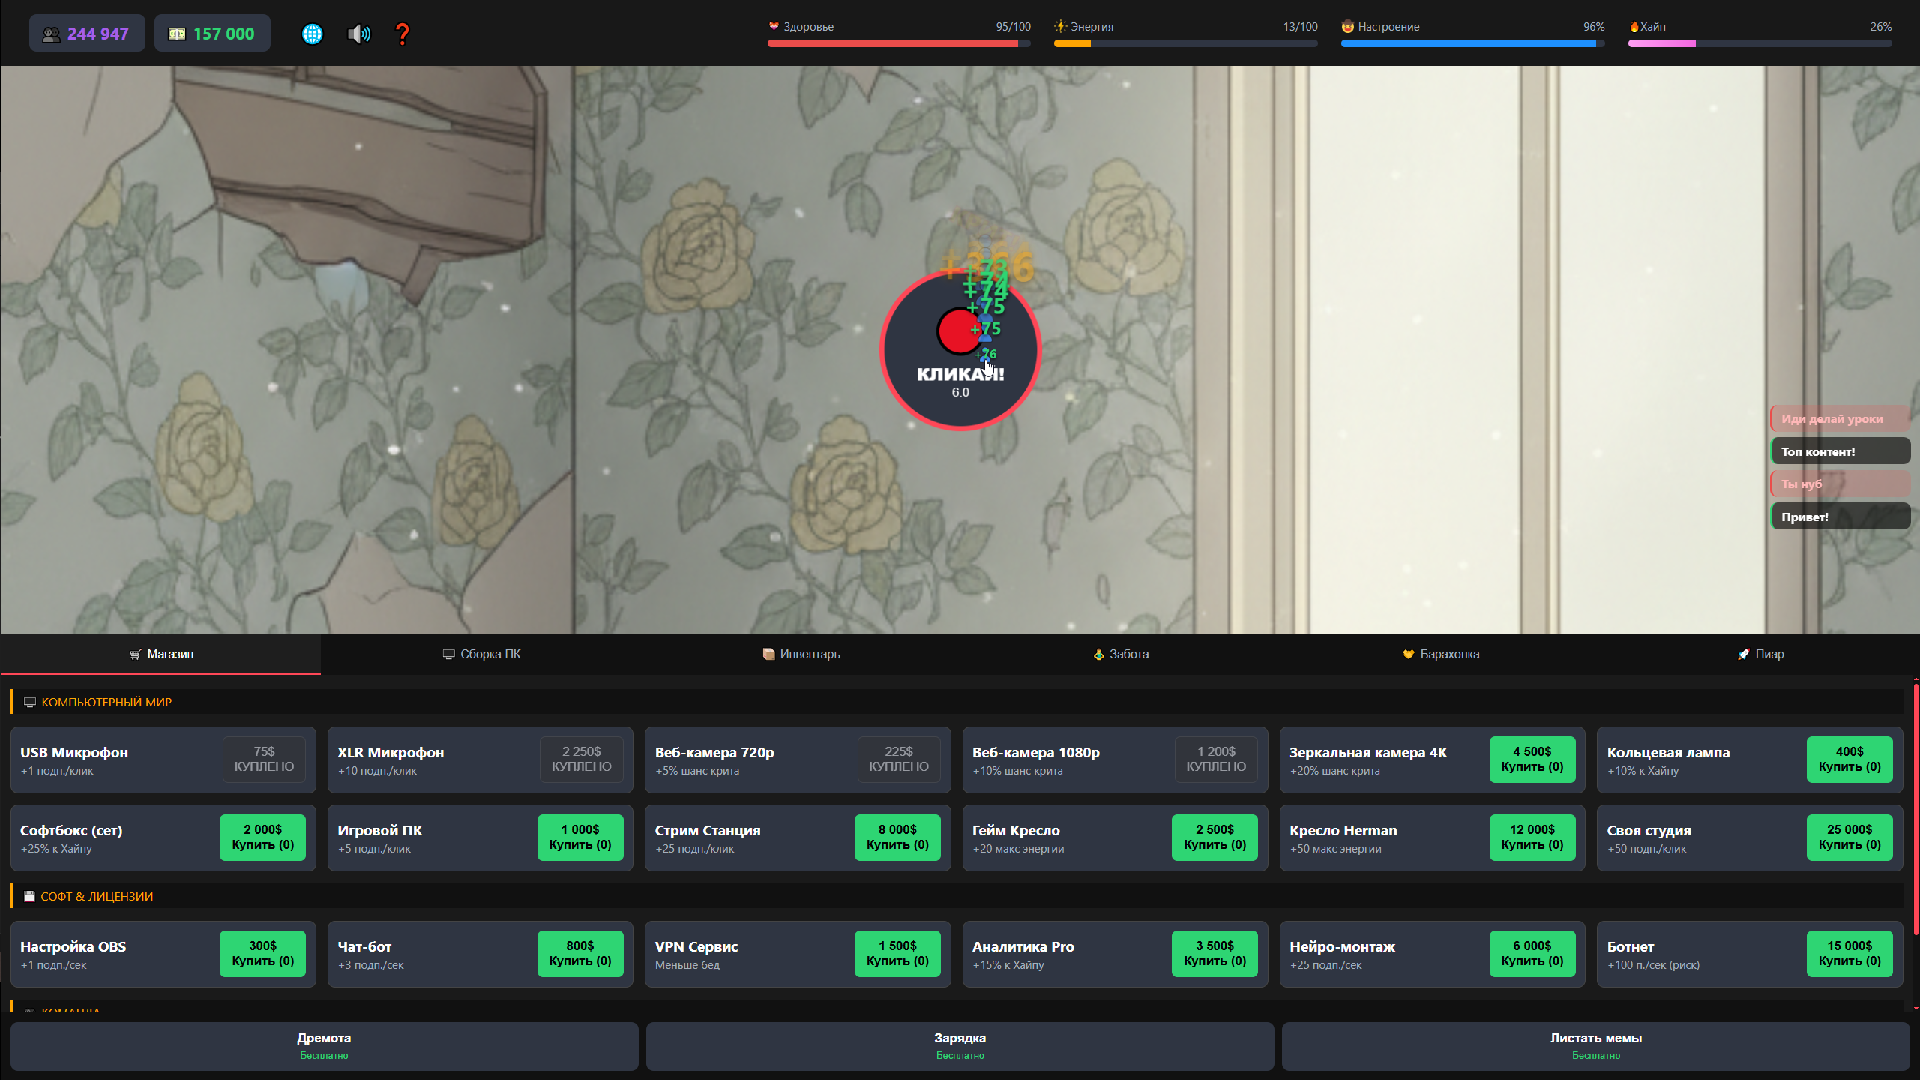Mute the game sound via speaker icon
1920x1080 pixels.
(x=358, y=33)
